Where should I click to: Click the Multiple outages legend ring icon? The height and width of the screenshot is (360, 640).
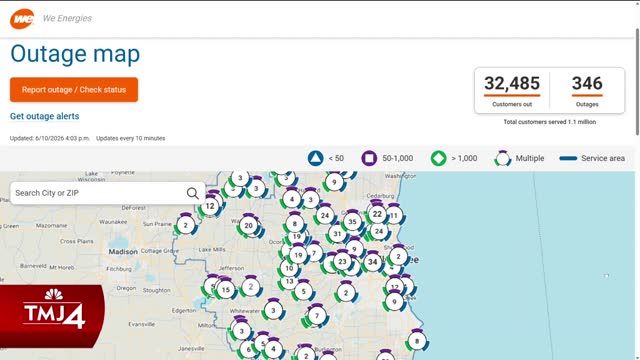[x=502, y=158]
